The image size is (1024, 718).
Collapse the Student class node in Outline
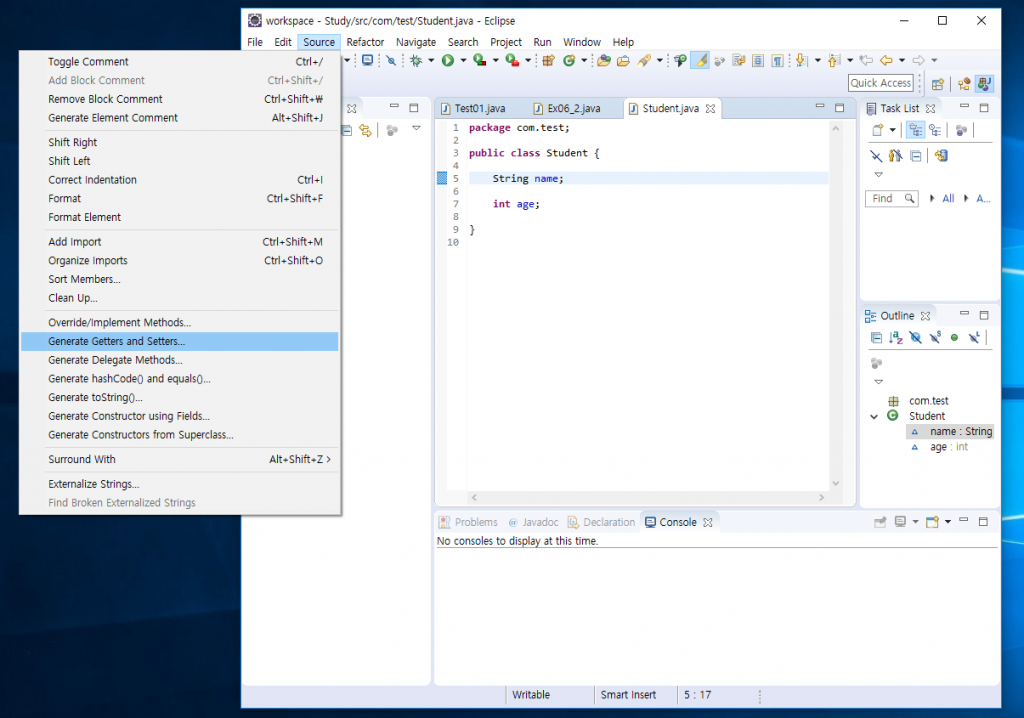coord(874,416)
